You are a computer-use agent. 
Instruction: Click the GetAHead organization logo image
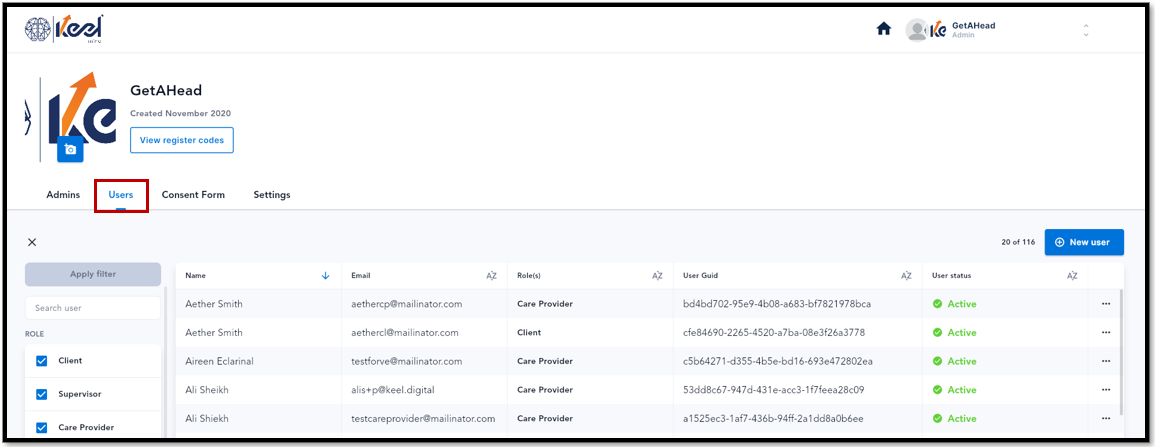71,116
